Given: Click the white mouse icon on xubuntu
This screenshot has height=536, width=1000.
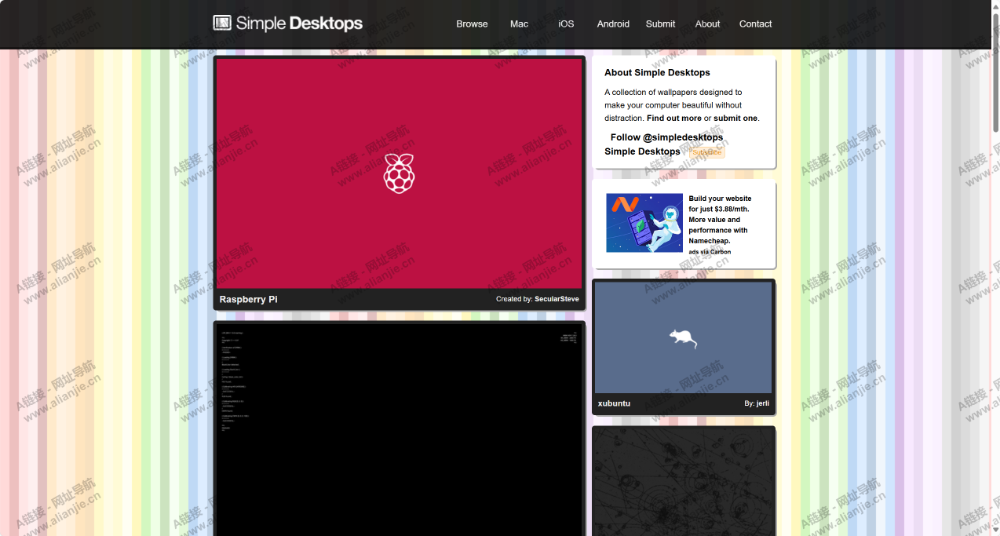Looking at the screenshot, I should [682, 338].
